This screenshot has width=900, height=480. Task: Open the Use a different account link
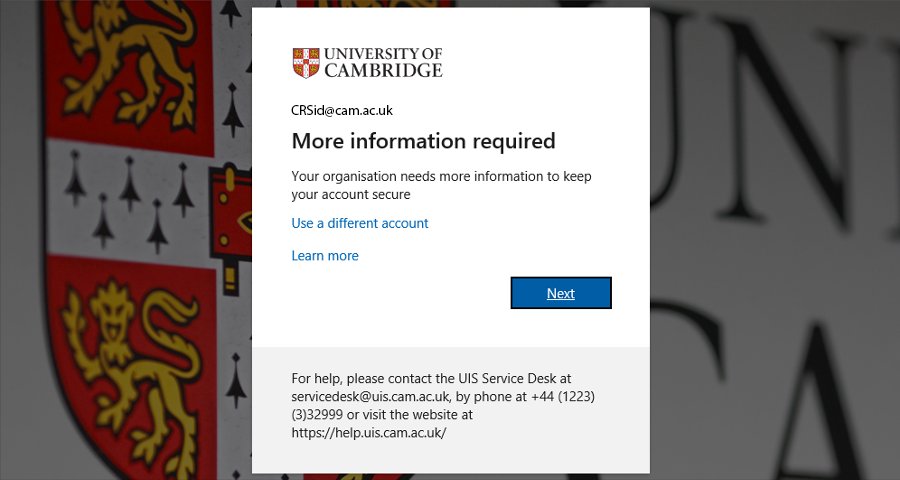[360, 223]
